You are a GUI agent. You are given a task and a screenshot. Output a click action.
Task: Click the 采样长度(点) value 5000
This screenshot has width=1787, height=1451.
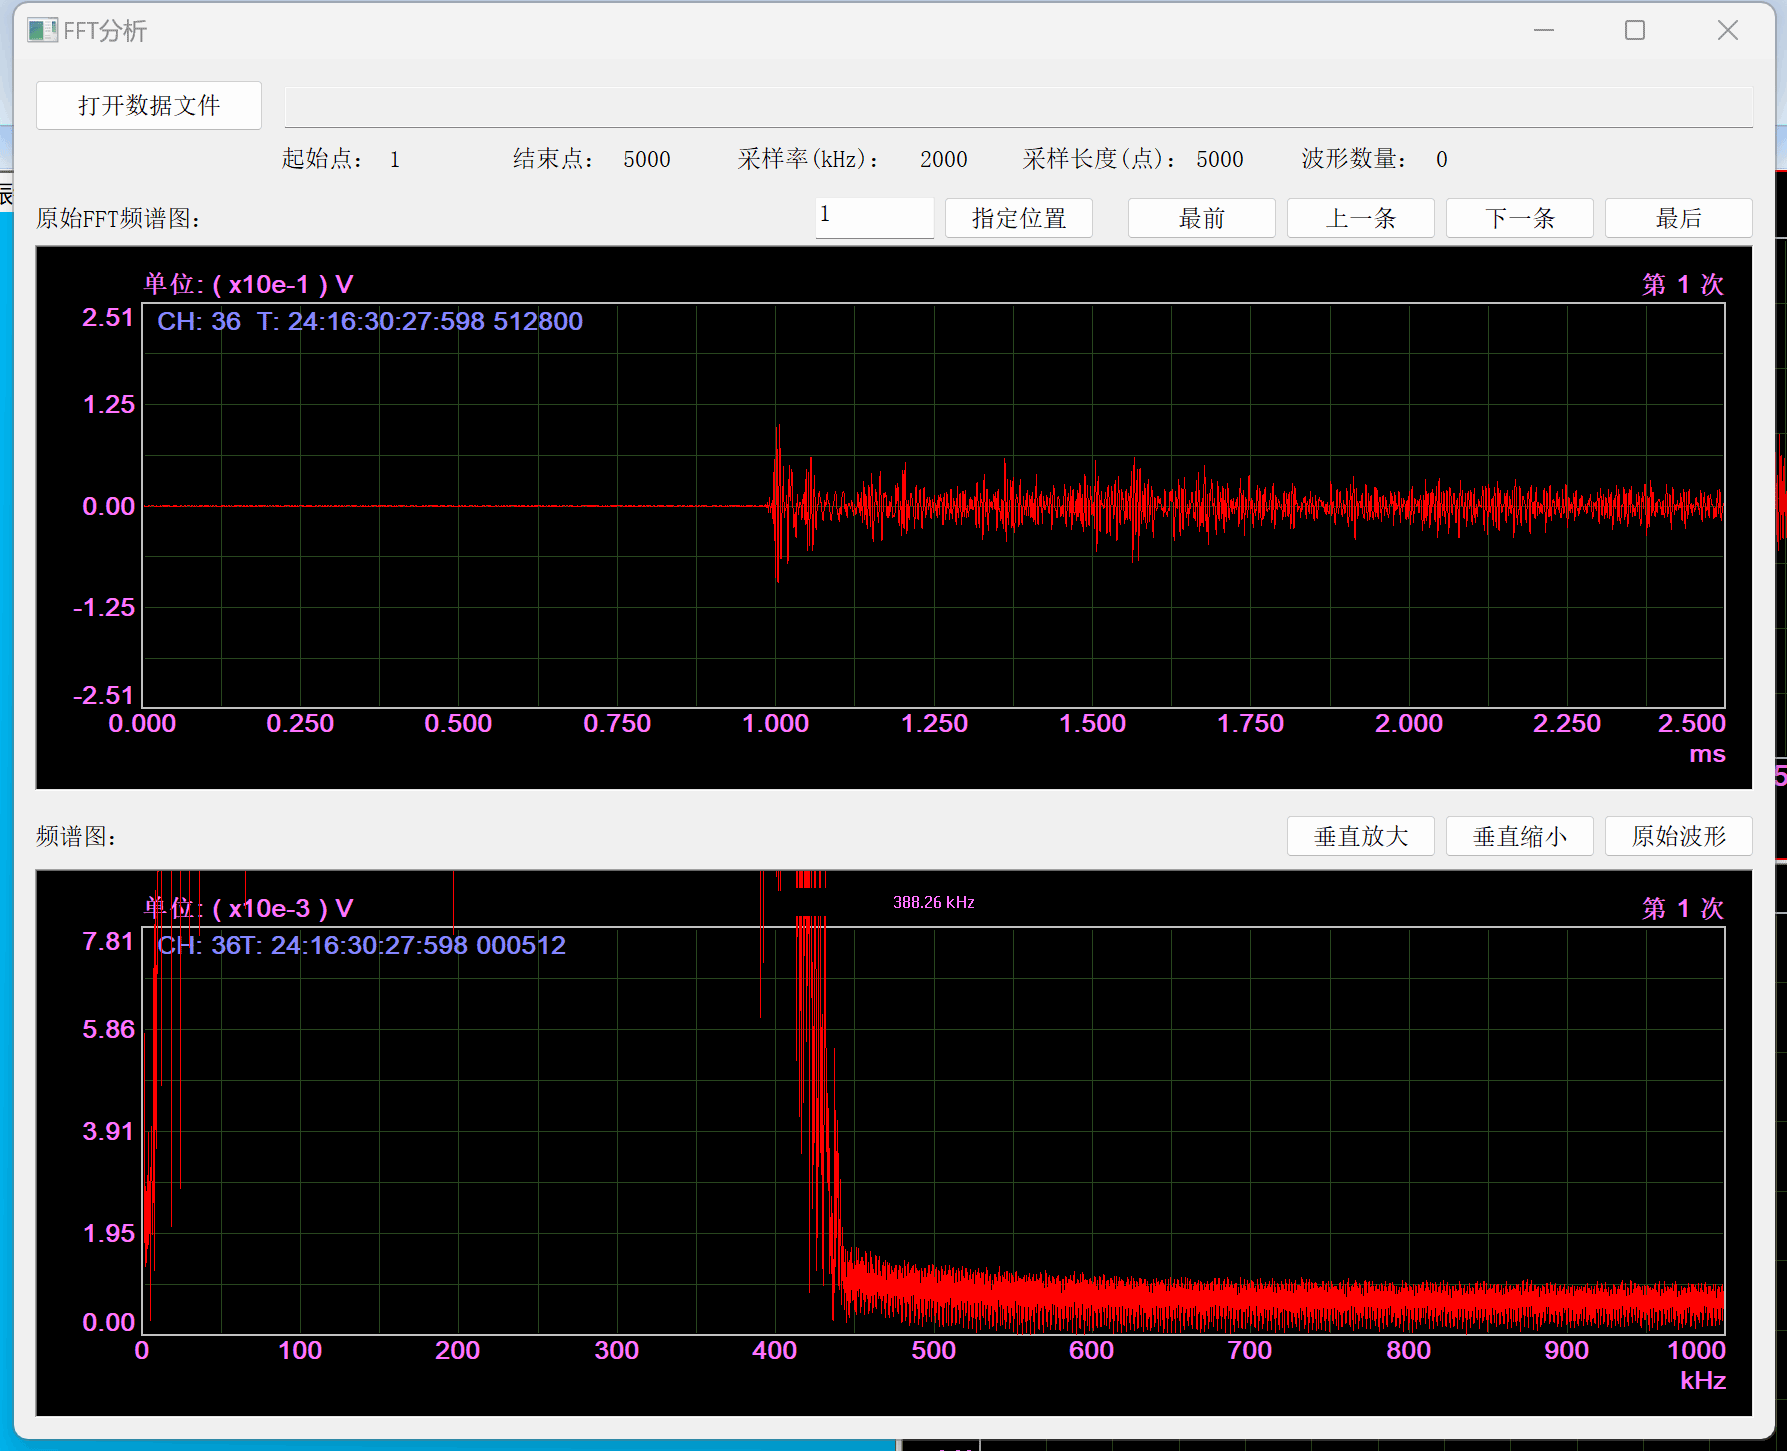(x=1219, y=159)
